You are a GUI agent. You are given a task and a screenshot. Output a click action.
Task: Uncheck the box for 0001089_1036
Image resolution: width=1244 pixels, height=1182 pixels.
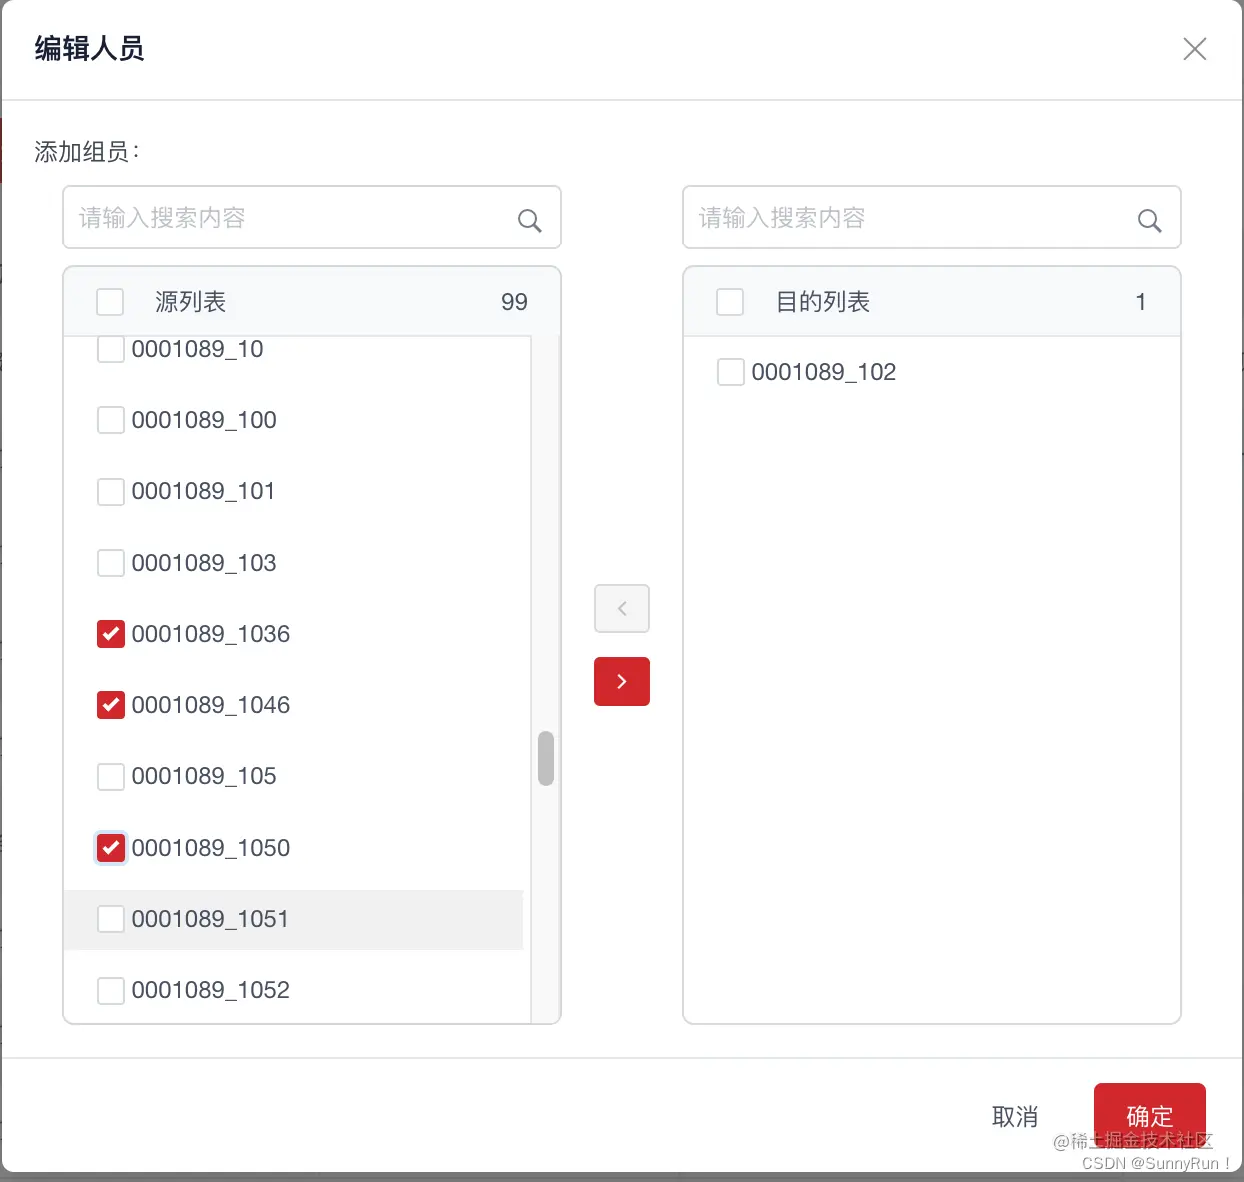pyautogui.click(x=111, y=634)
